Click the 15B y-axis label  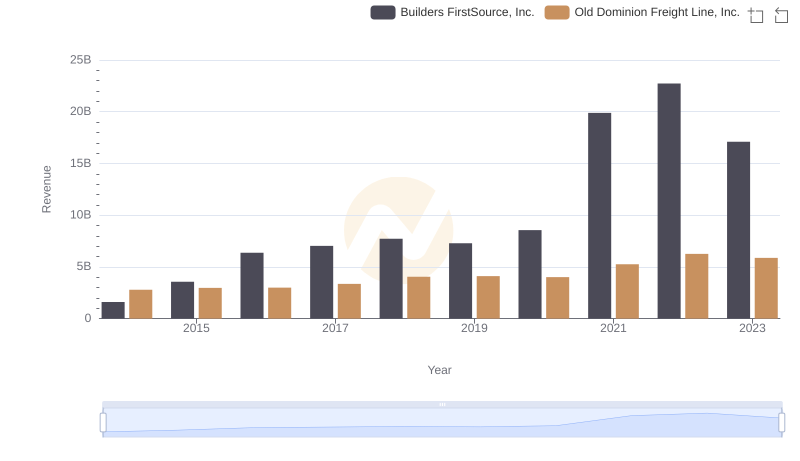81,163
